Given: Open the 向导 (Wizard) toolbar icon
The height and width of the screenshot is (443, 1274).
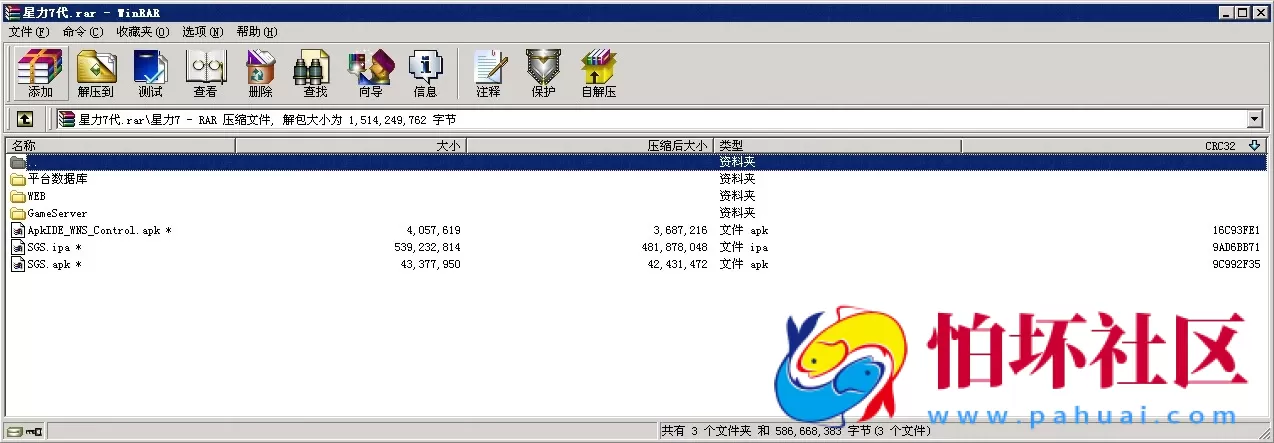Looking at the screenshot, I should tap(370, 72).
